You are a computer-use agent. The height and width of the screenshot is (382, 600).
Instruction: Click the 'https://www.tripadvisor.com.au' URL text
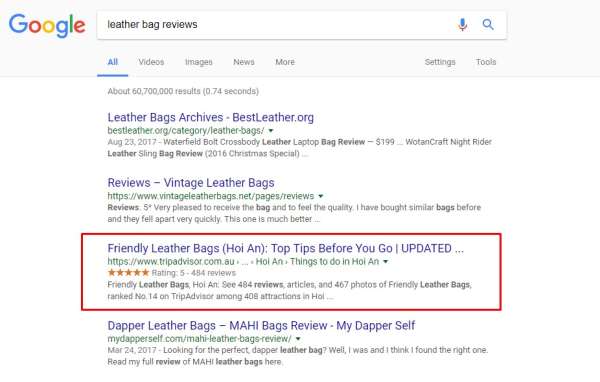(x=171, y=262)
